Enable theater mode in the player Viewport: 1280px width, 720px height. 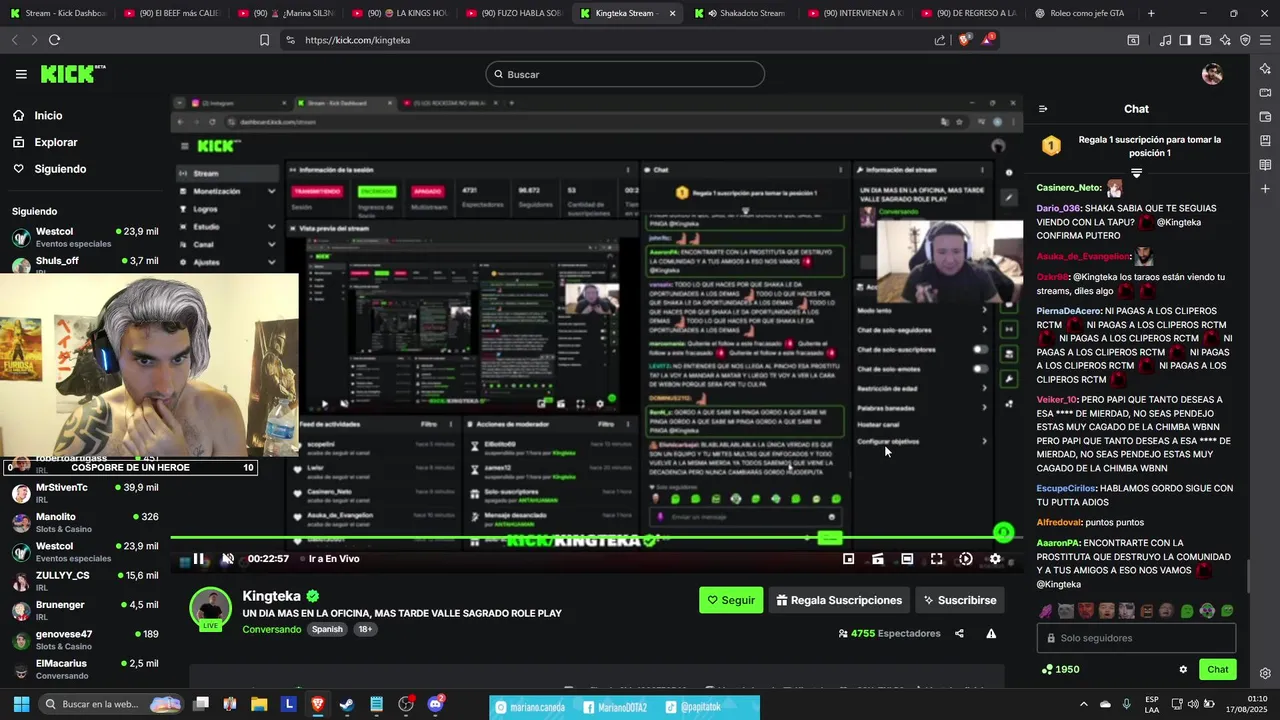coord(907,559)
